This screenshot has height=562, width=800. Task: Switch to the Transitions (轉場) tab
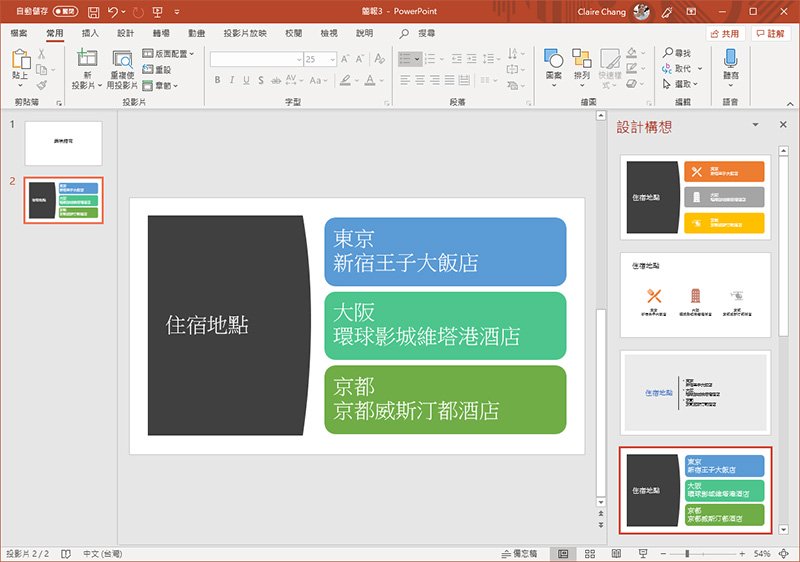click(x=161, y=33)
